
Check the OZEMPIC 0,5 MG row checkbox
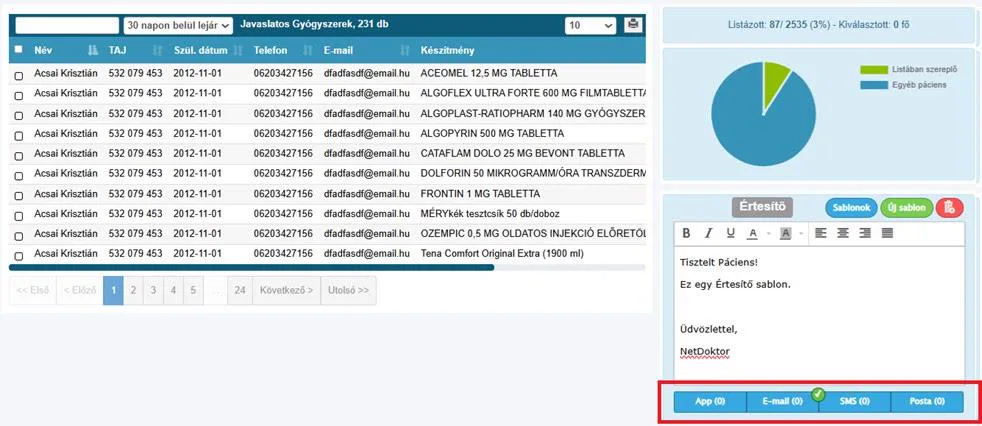click(19, 236)
